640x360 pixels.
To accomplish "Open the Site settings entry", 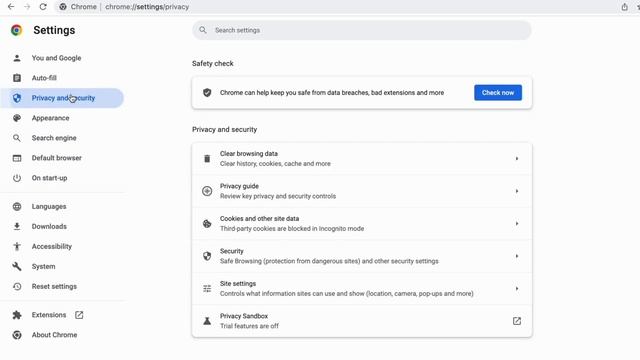I will click(362, 289).
